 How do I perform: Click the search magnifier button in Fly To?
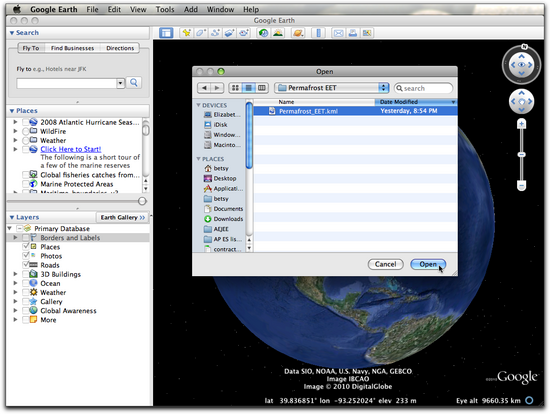pyautogui.click(x=134, y=83)
